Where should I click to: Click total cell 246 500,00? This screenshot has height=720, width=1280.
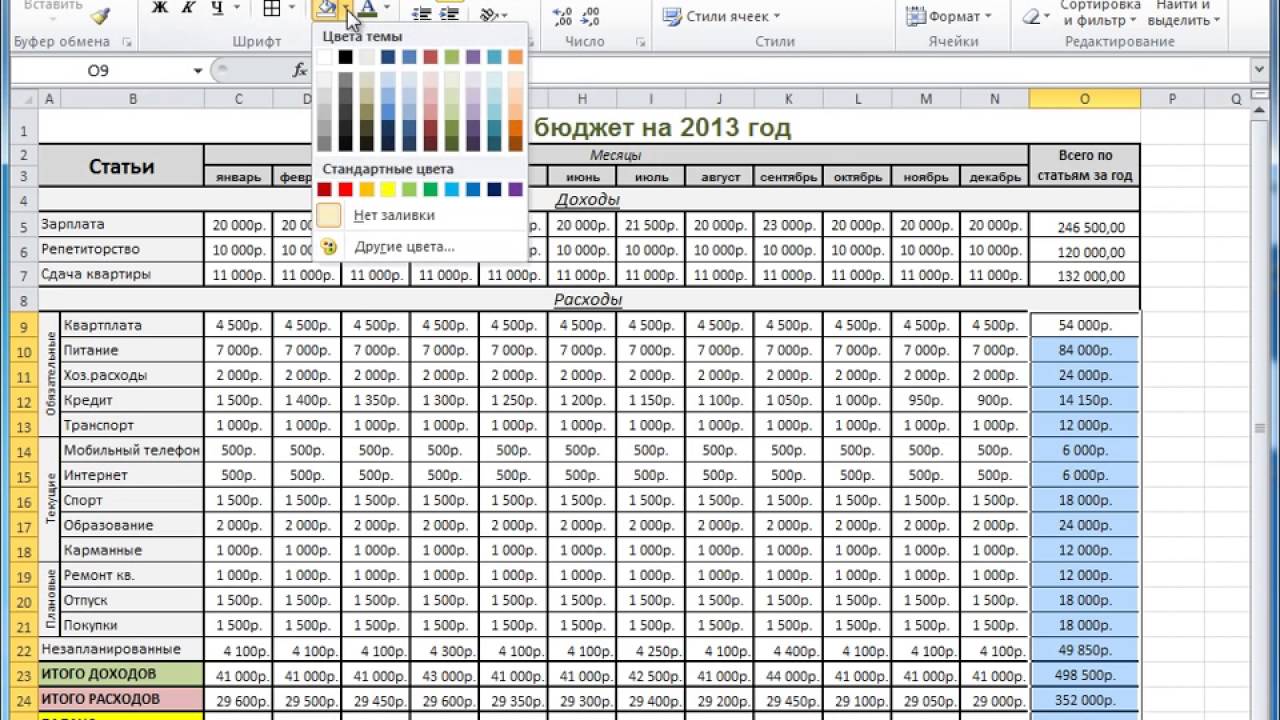[x=1084, y=227]
